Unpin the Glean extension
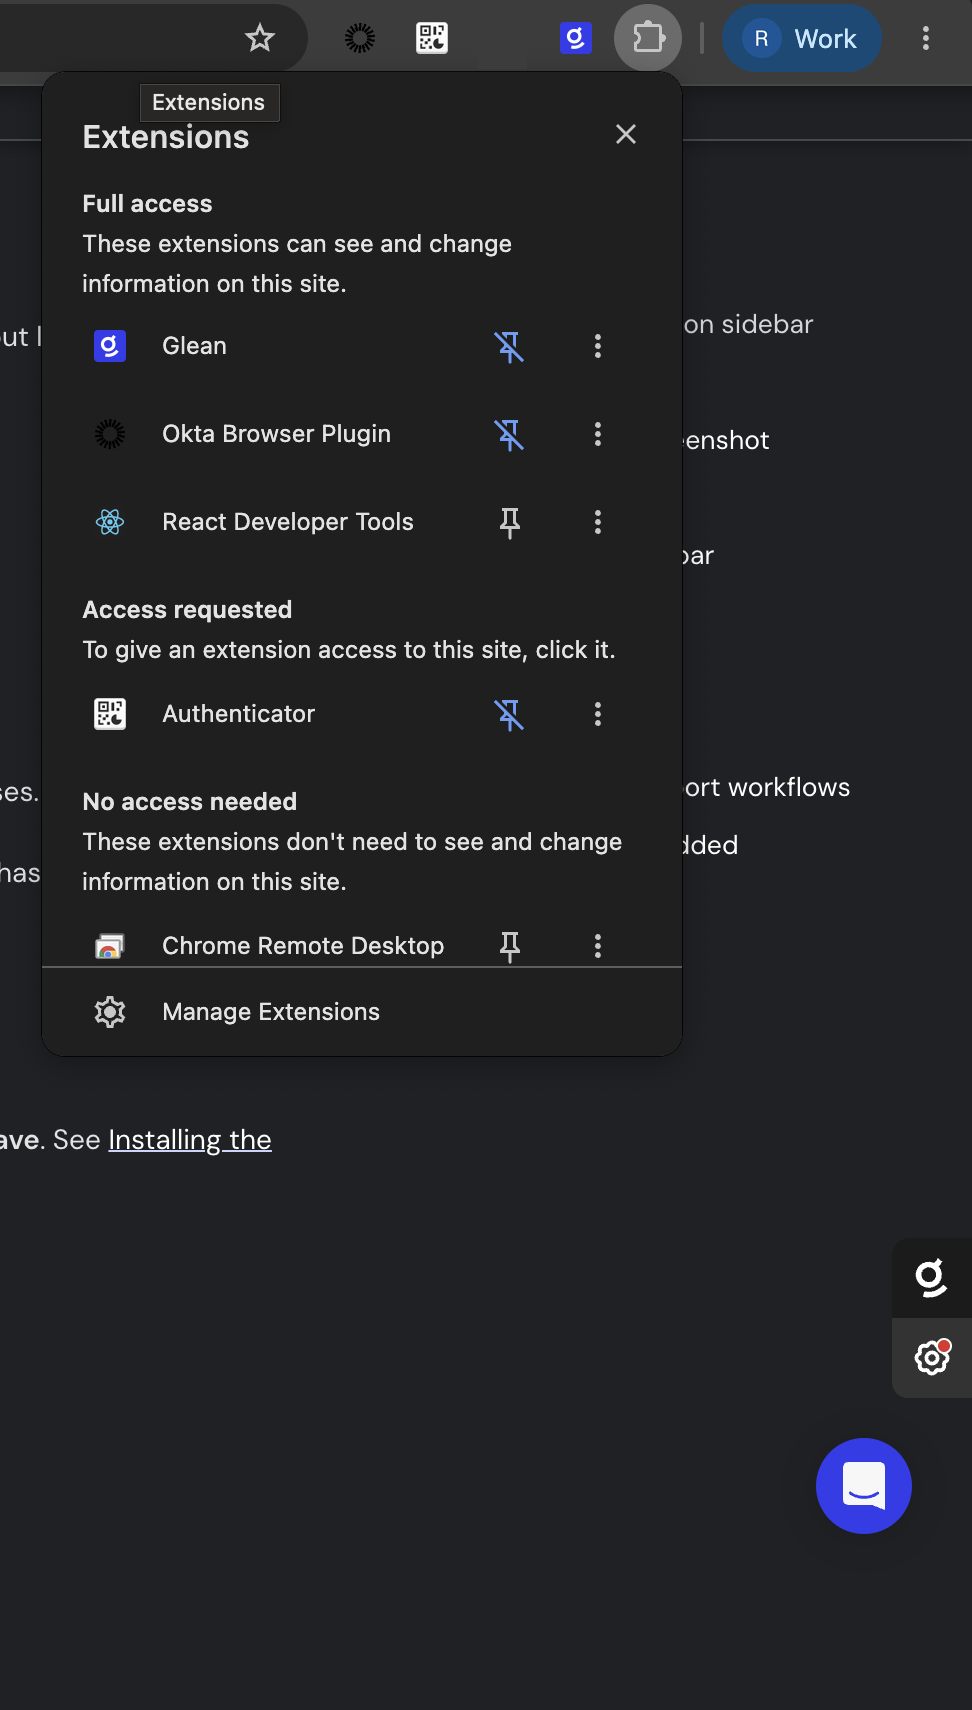The image size is (972, 1710). 509,346
